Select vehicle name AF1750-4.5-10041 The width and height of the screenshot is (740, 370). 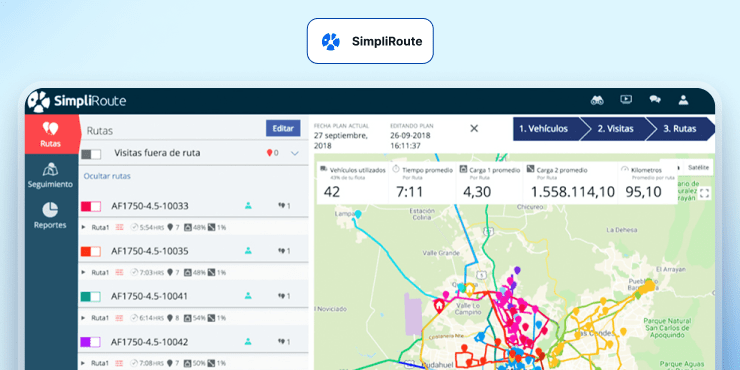tap(150, 296)
